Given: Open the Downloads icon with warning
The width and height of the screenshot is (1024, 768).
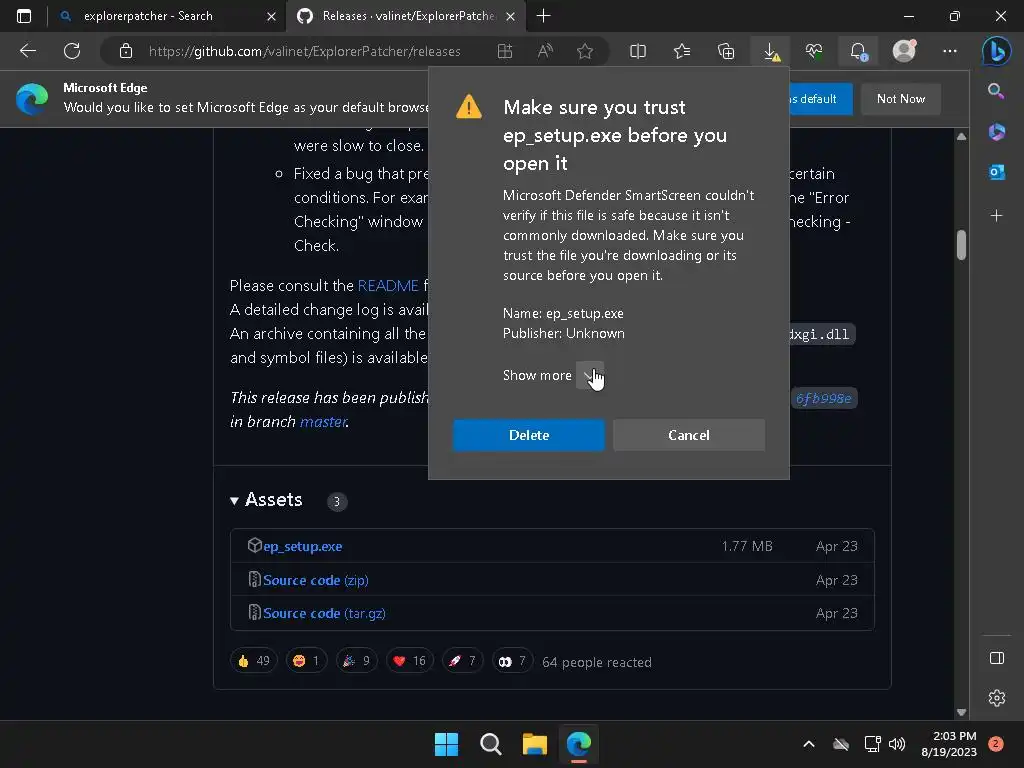Looking at the screenshot, I should point(771,51).
